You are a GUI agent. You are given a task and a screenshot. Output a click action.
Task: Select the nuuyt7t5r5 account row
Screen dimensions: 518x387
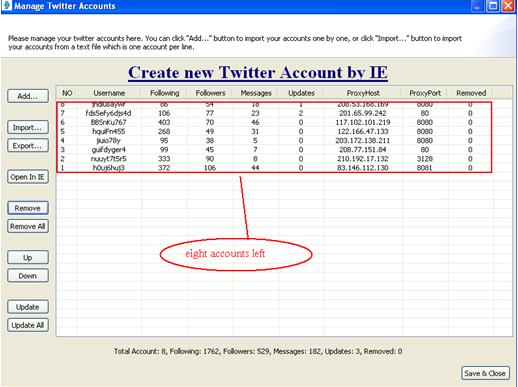coord(274,159)
